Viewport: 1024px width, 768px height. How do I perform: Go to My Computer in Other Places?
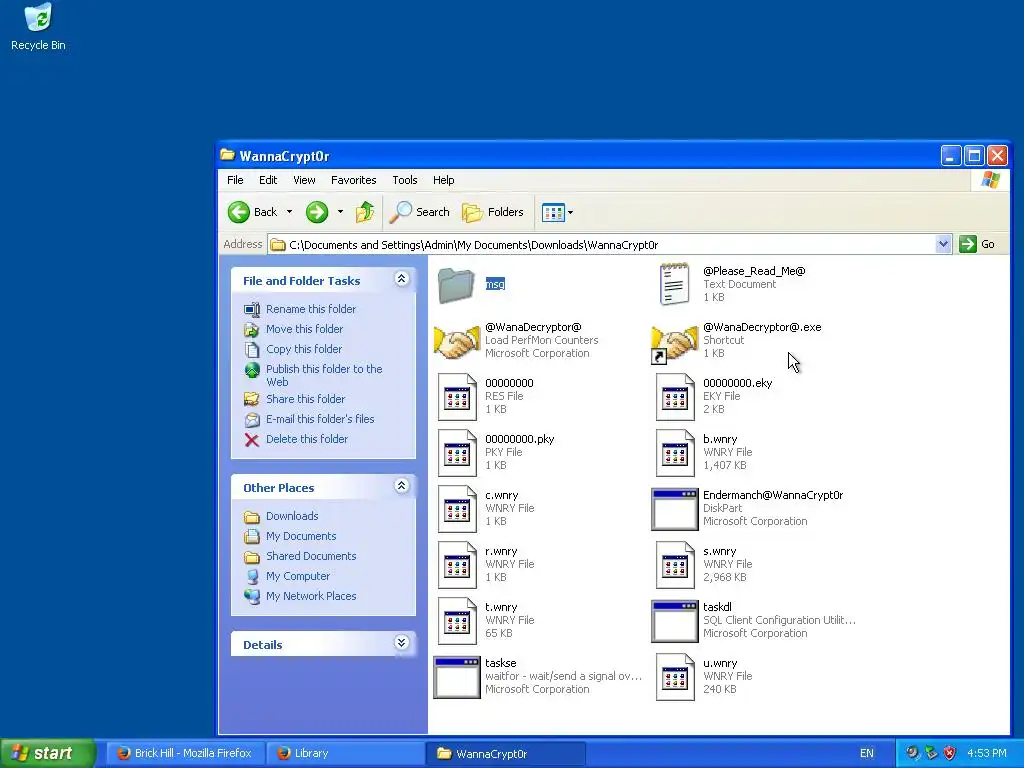298,577
